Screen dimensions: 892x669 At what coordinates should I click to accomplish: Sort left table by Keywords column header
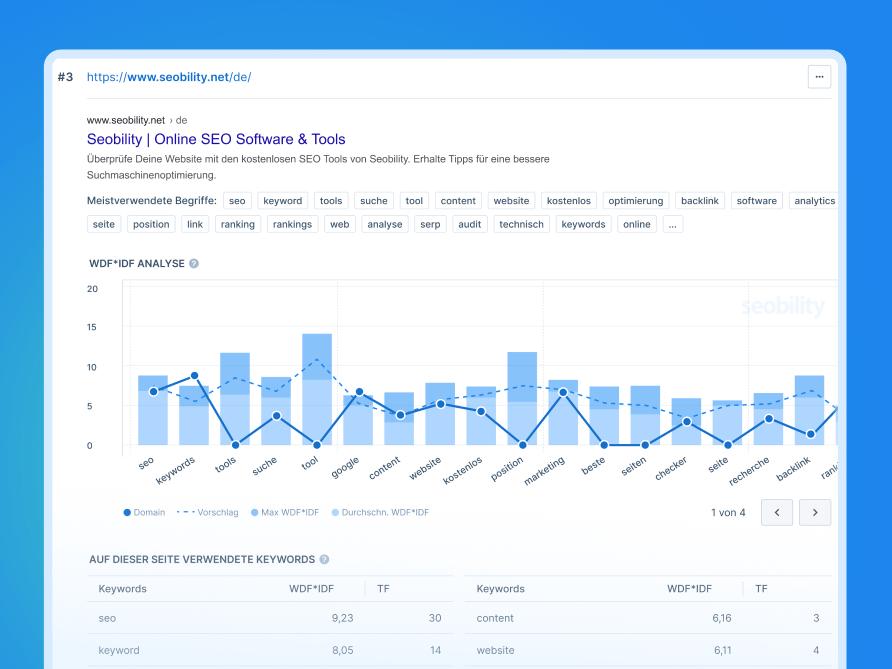pos(122,589)
